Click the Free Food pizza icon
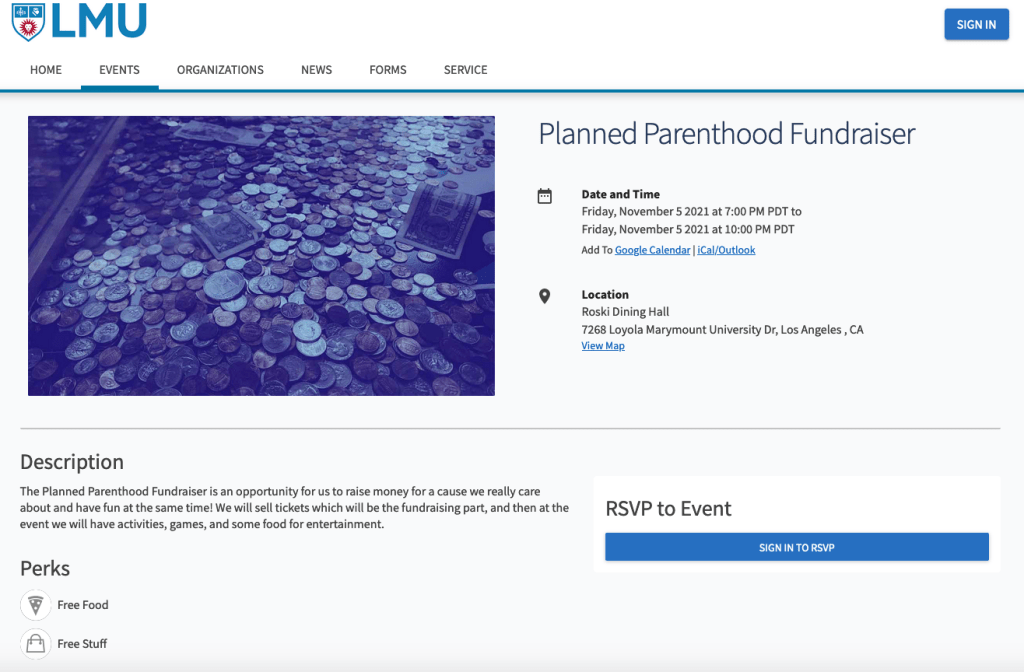The height and width of the screenshot is (672, 1024). coord(36,605)
